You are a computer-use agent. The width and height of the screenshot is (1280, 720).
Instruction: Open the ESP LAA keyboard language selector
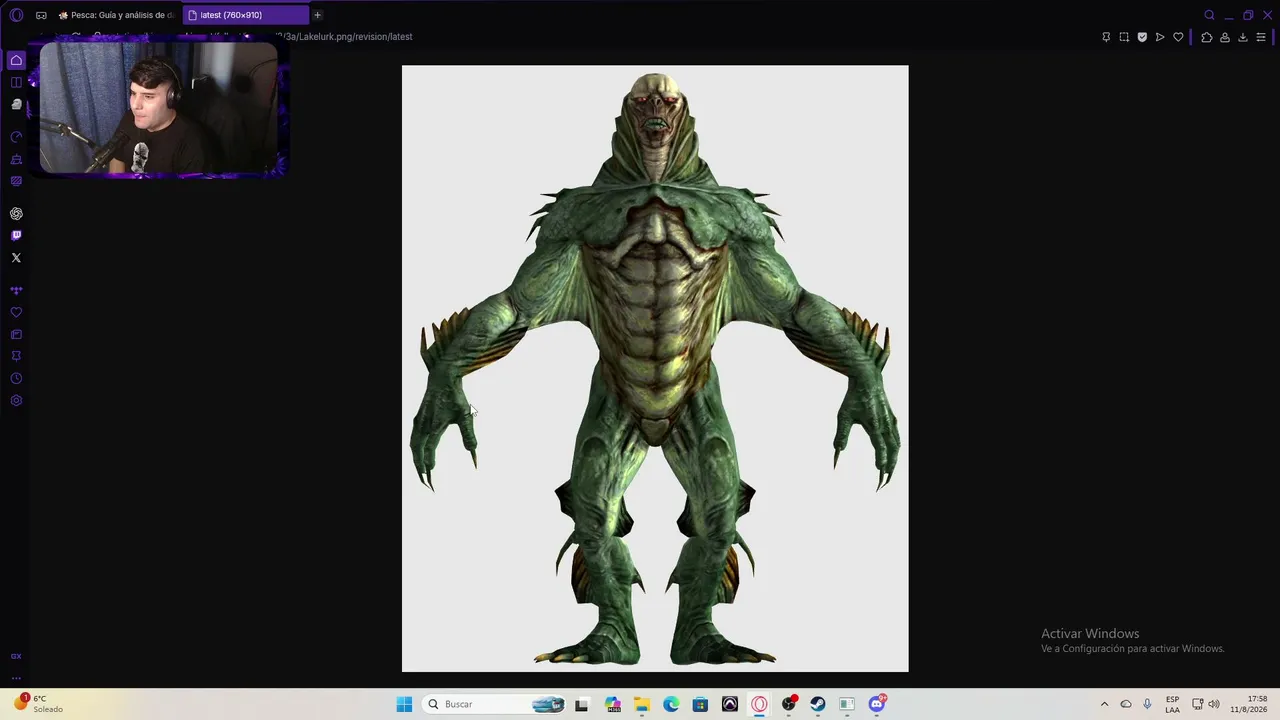tap(1172, 704)
